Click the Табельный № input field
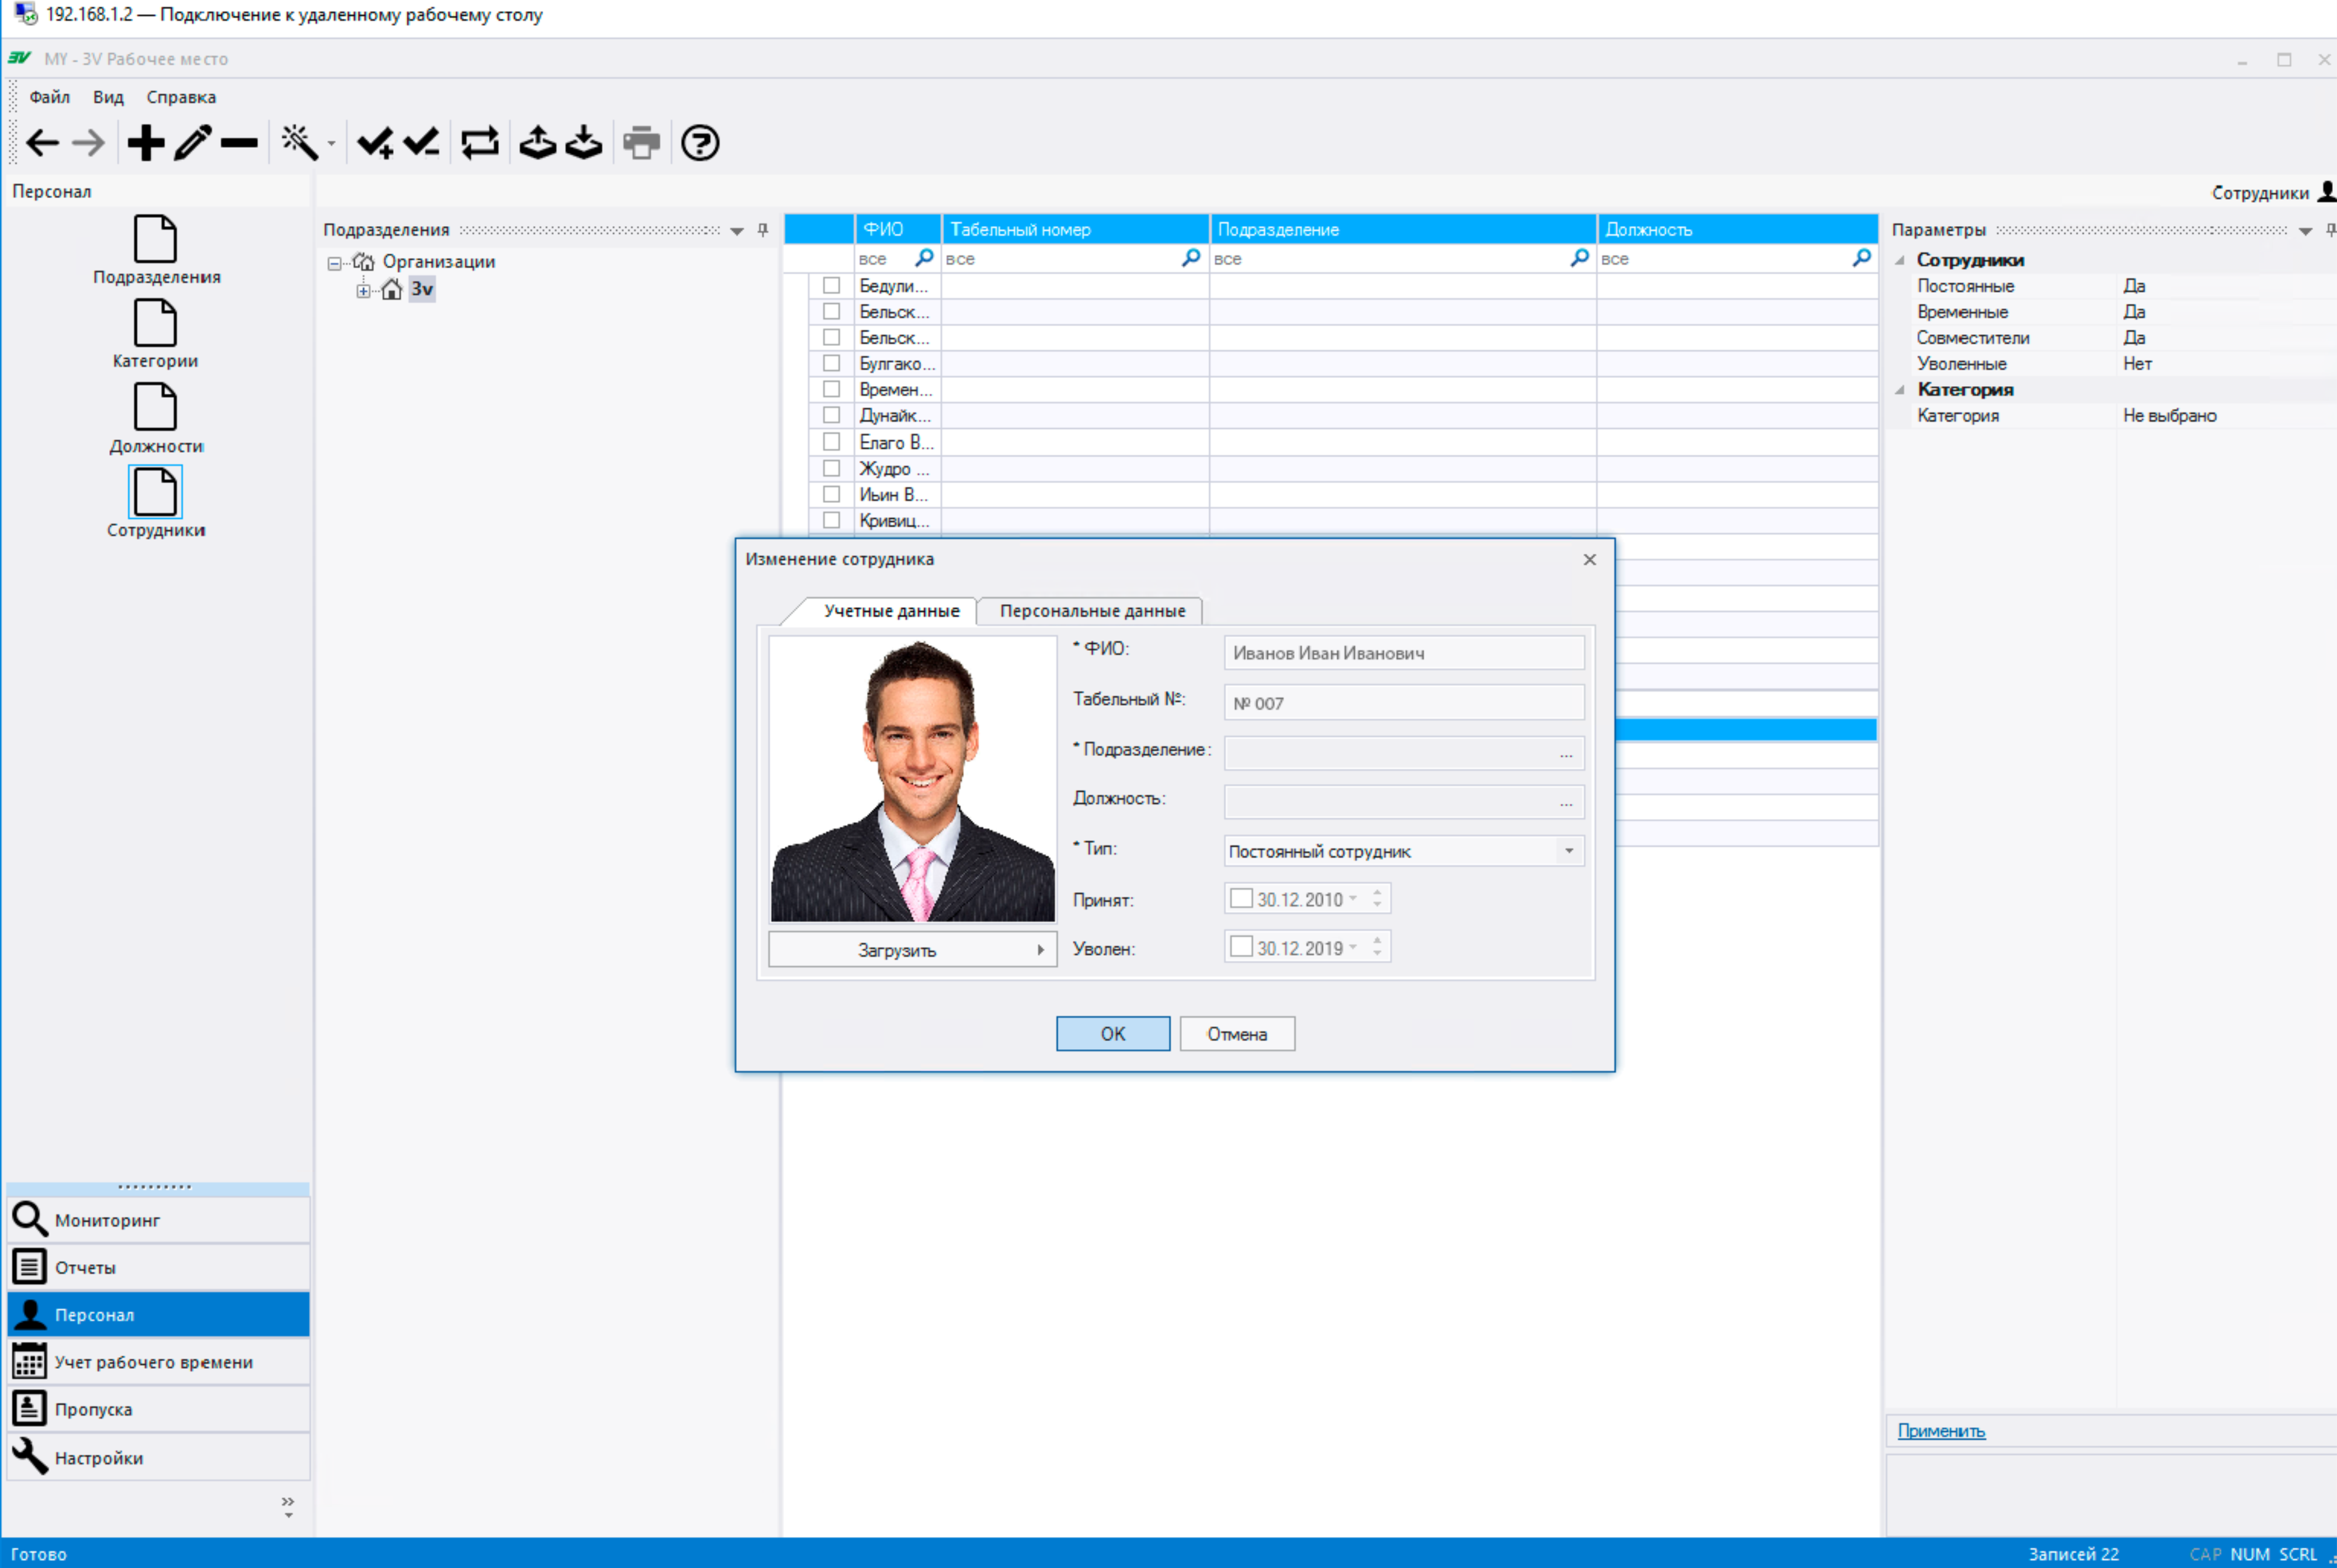Image resolution: width=2337 pixels, height=1568 pixels. point(1404,703)
